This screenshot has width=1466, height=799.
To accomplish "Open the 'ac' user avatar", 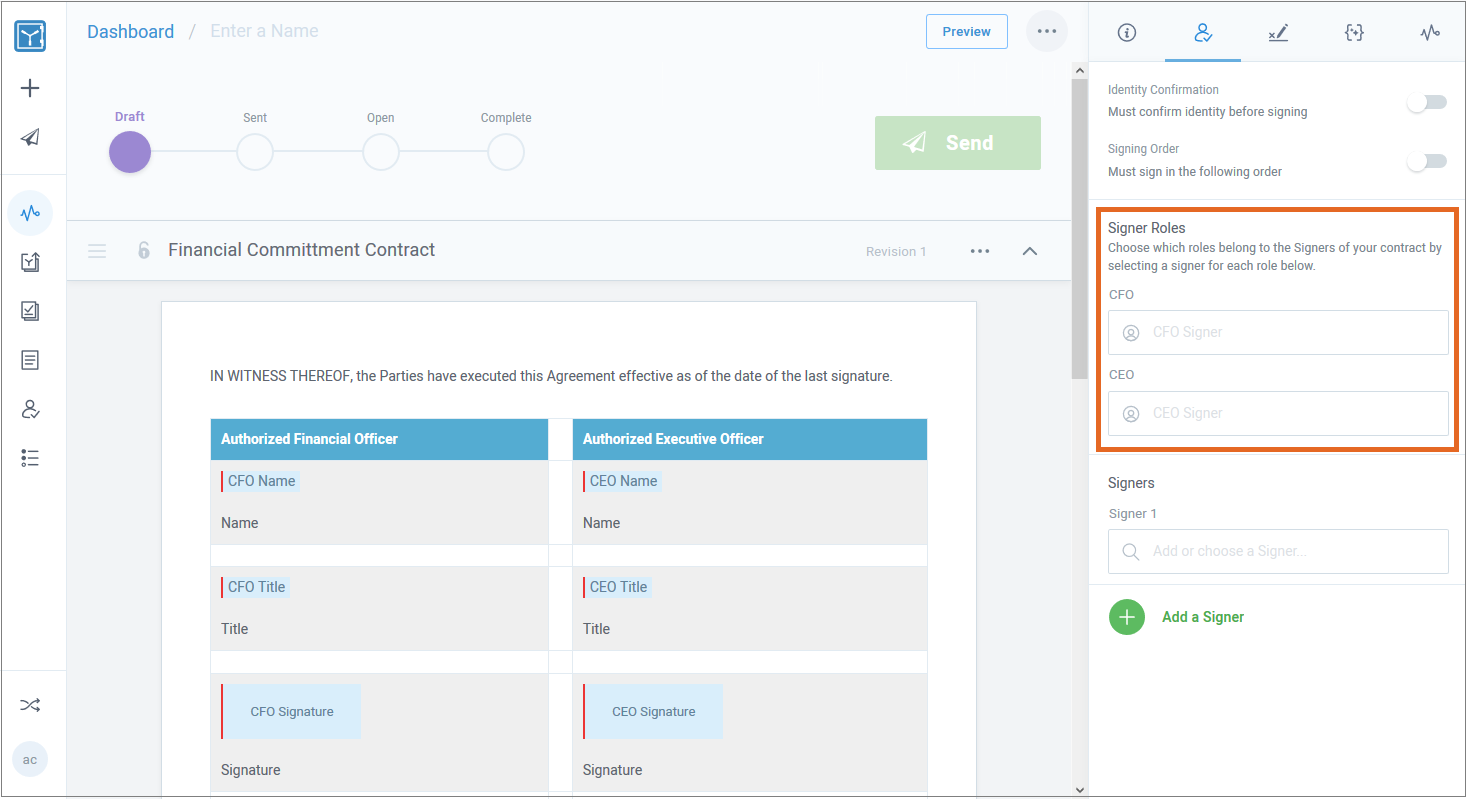I will tap(30, 760).
